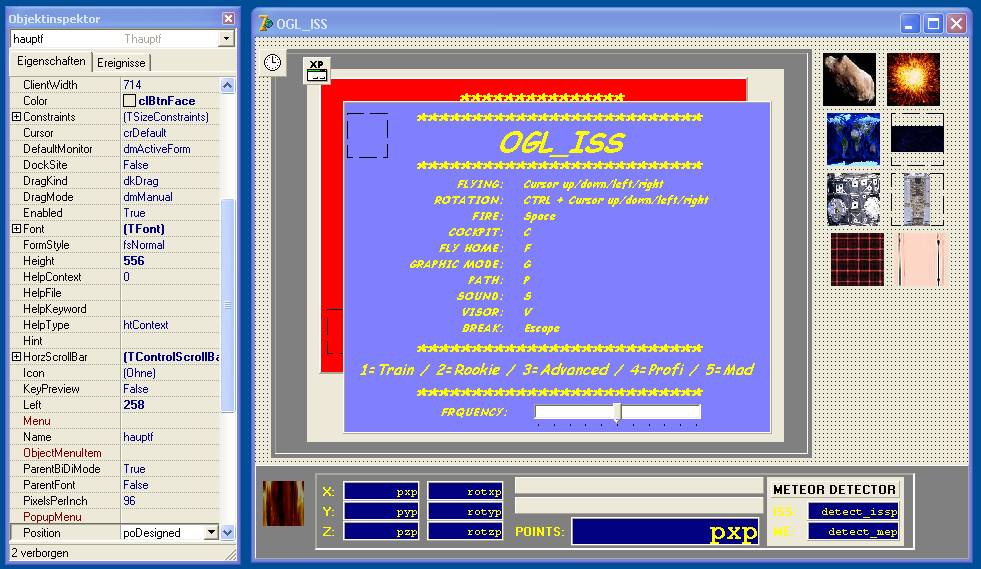Switch to the Eigenschaften tab
This screenshot has height=569, width=981.
[51, 61]
